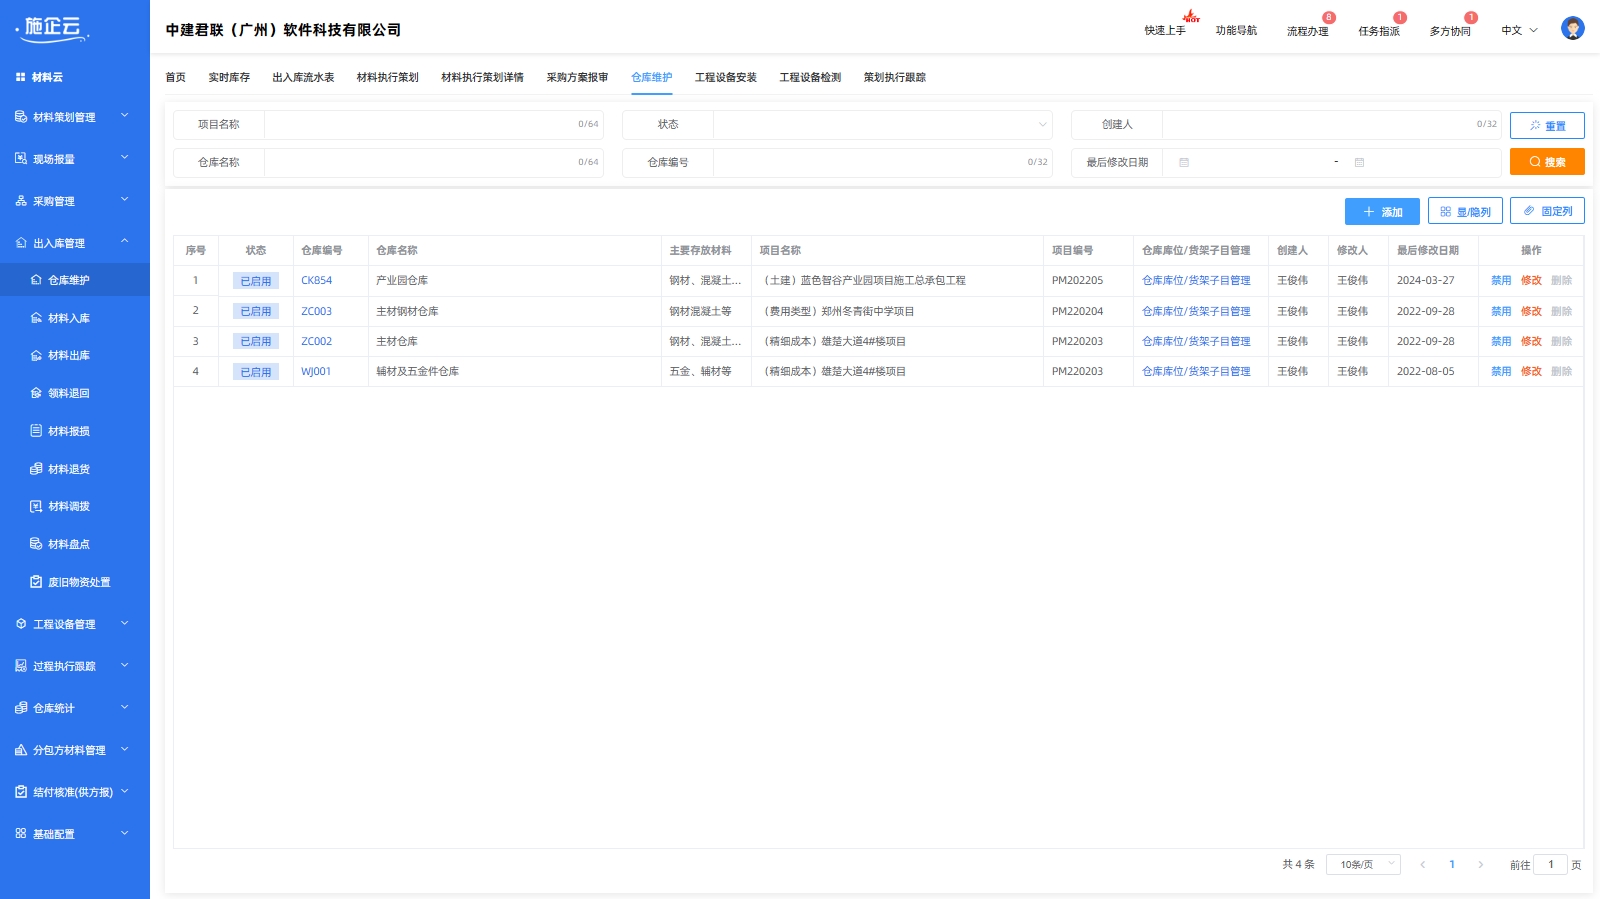Screen dimensions: 1600x899
Task: Switch to the 首页 tab
Action: (176, 77)
